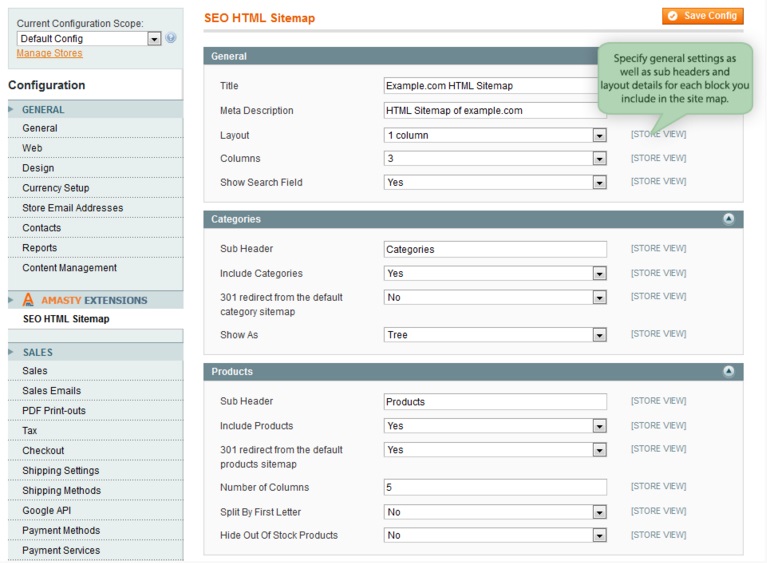Viewport: 767px width, 563px height.
Task: Collapse the General sidebar section header
Action: [43, 110]
